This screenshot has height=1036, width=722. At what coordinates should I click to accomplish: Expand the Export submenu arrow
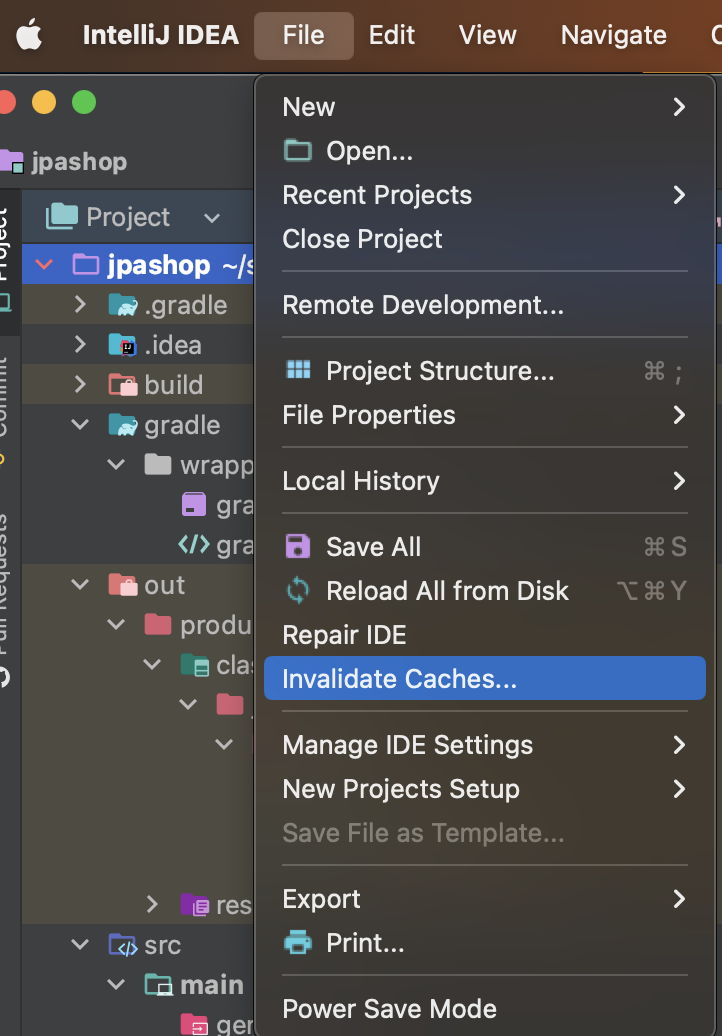click(679, 899)
